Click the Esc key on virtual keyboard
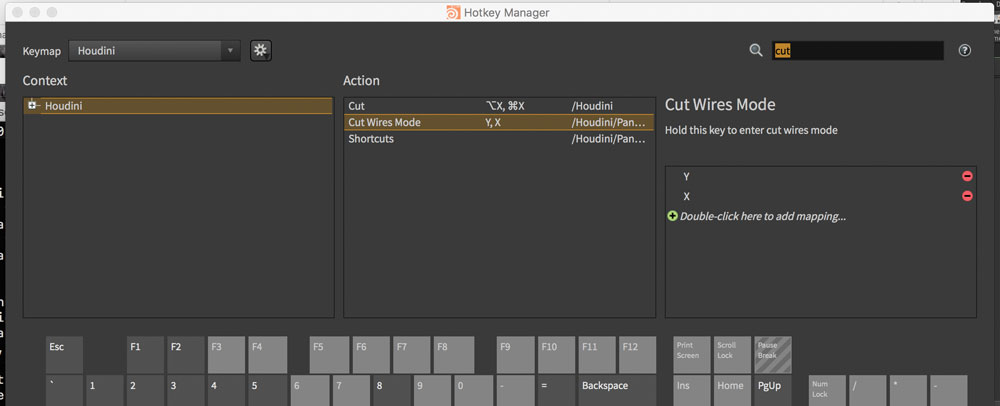 pos(64,355)
